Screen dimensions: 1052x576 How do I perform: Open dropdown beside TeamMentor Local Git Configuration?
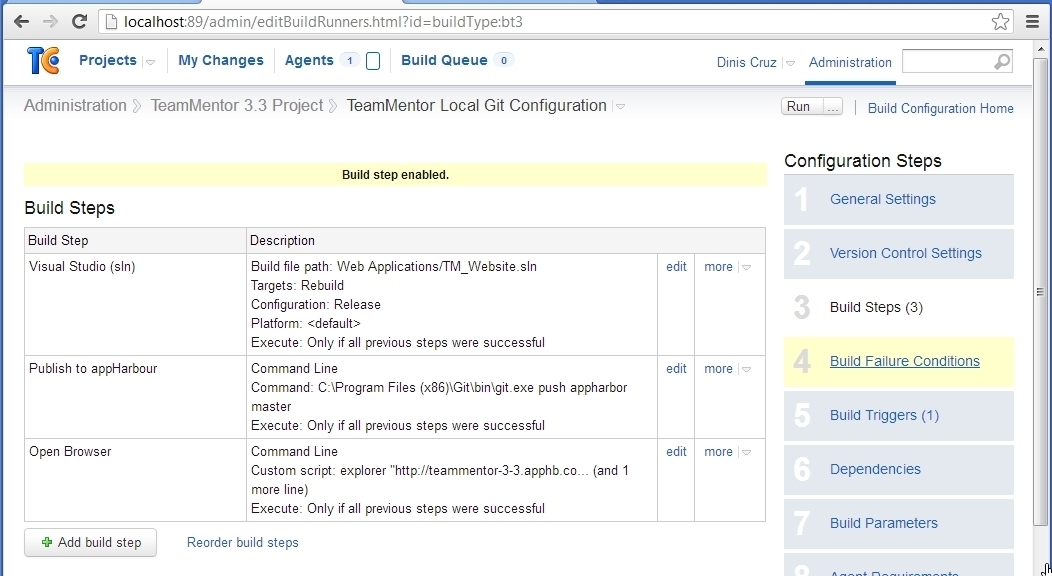pyautogui.click(x=620, y=107)
